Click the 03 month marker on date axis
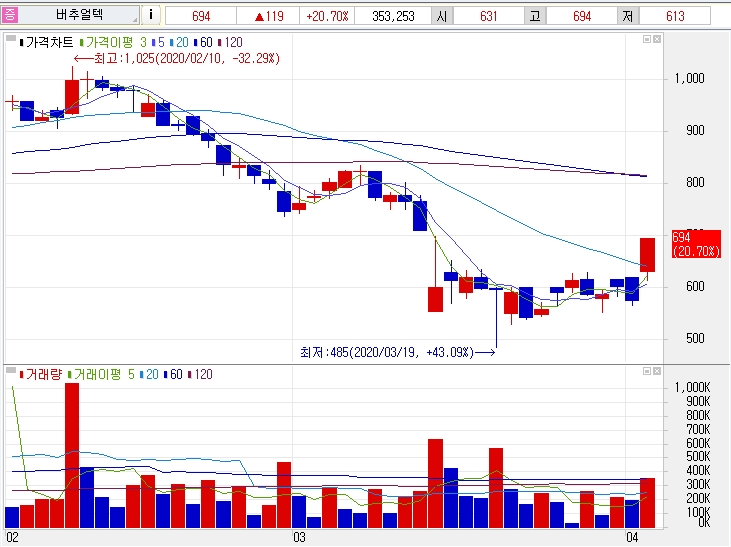 pyautogui.click(x=299, y=538)
